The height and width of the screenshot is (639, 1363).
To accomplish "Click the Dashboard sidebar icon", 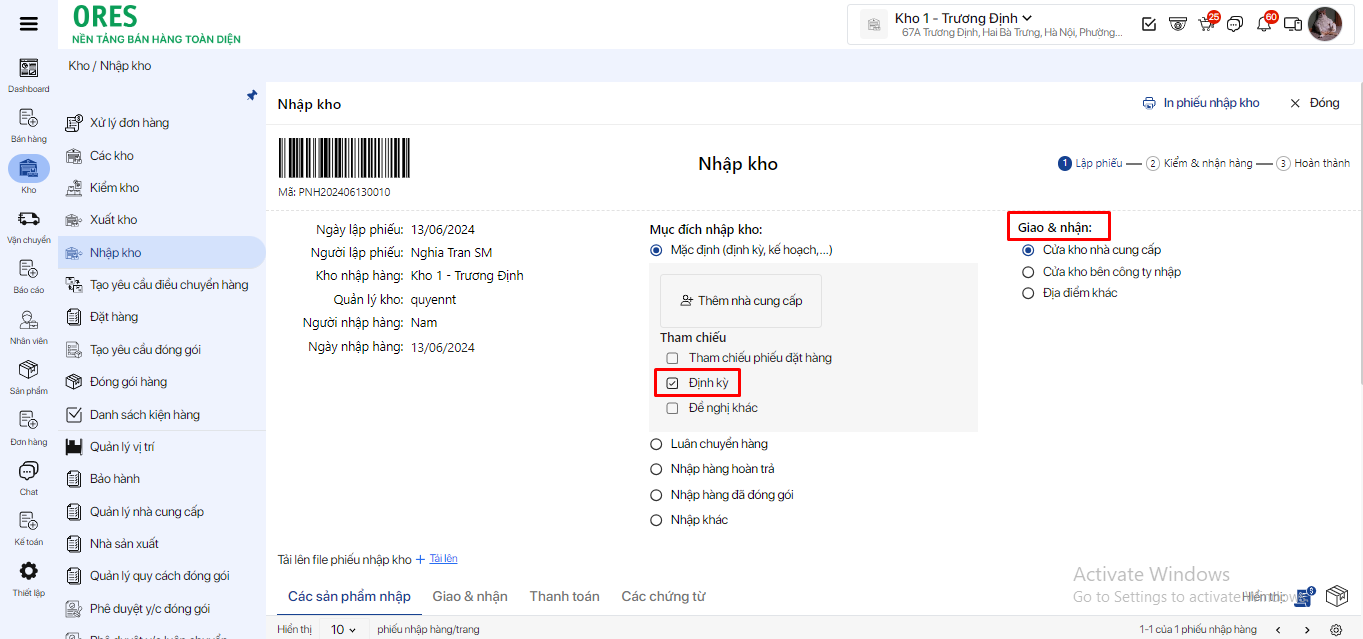I will pos(29,69).
